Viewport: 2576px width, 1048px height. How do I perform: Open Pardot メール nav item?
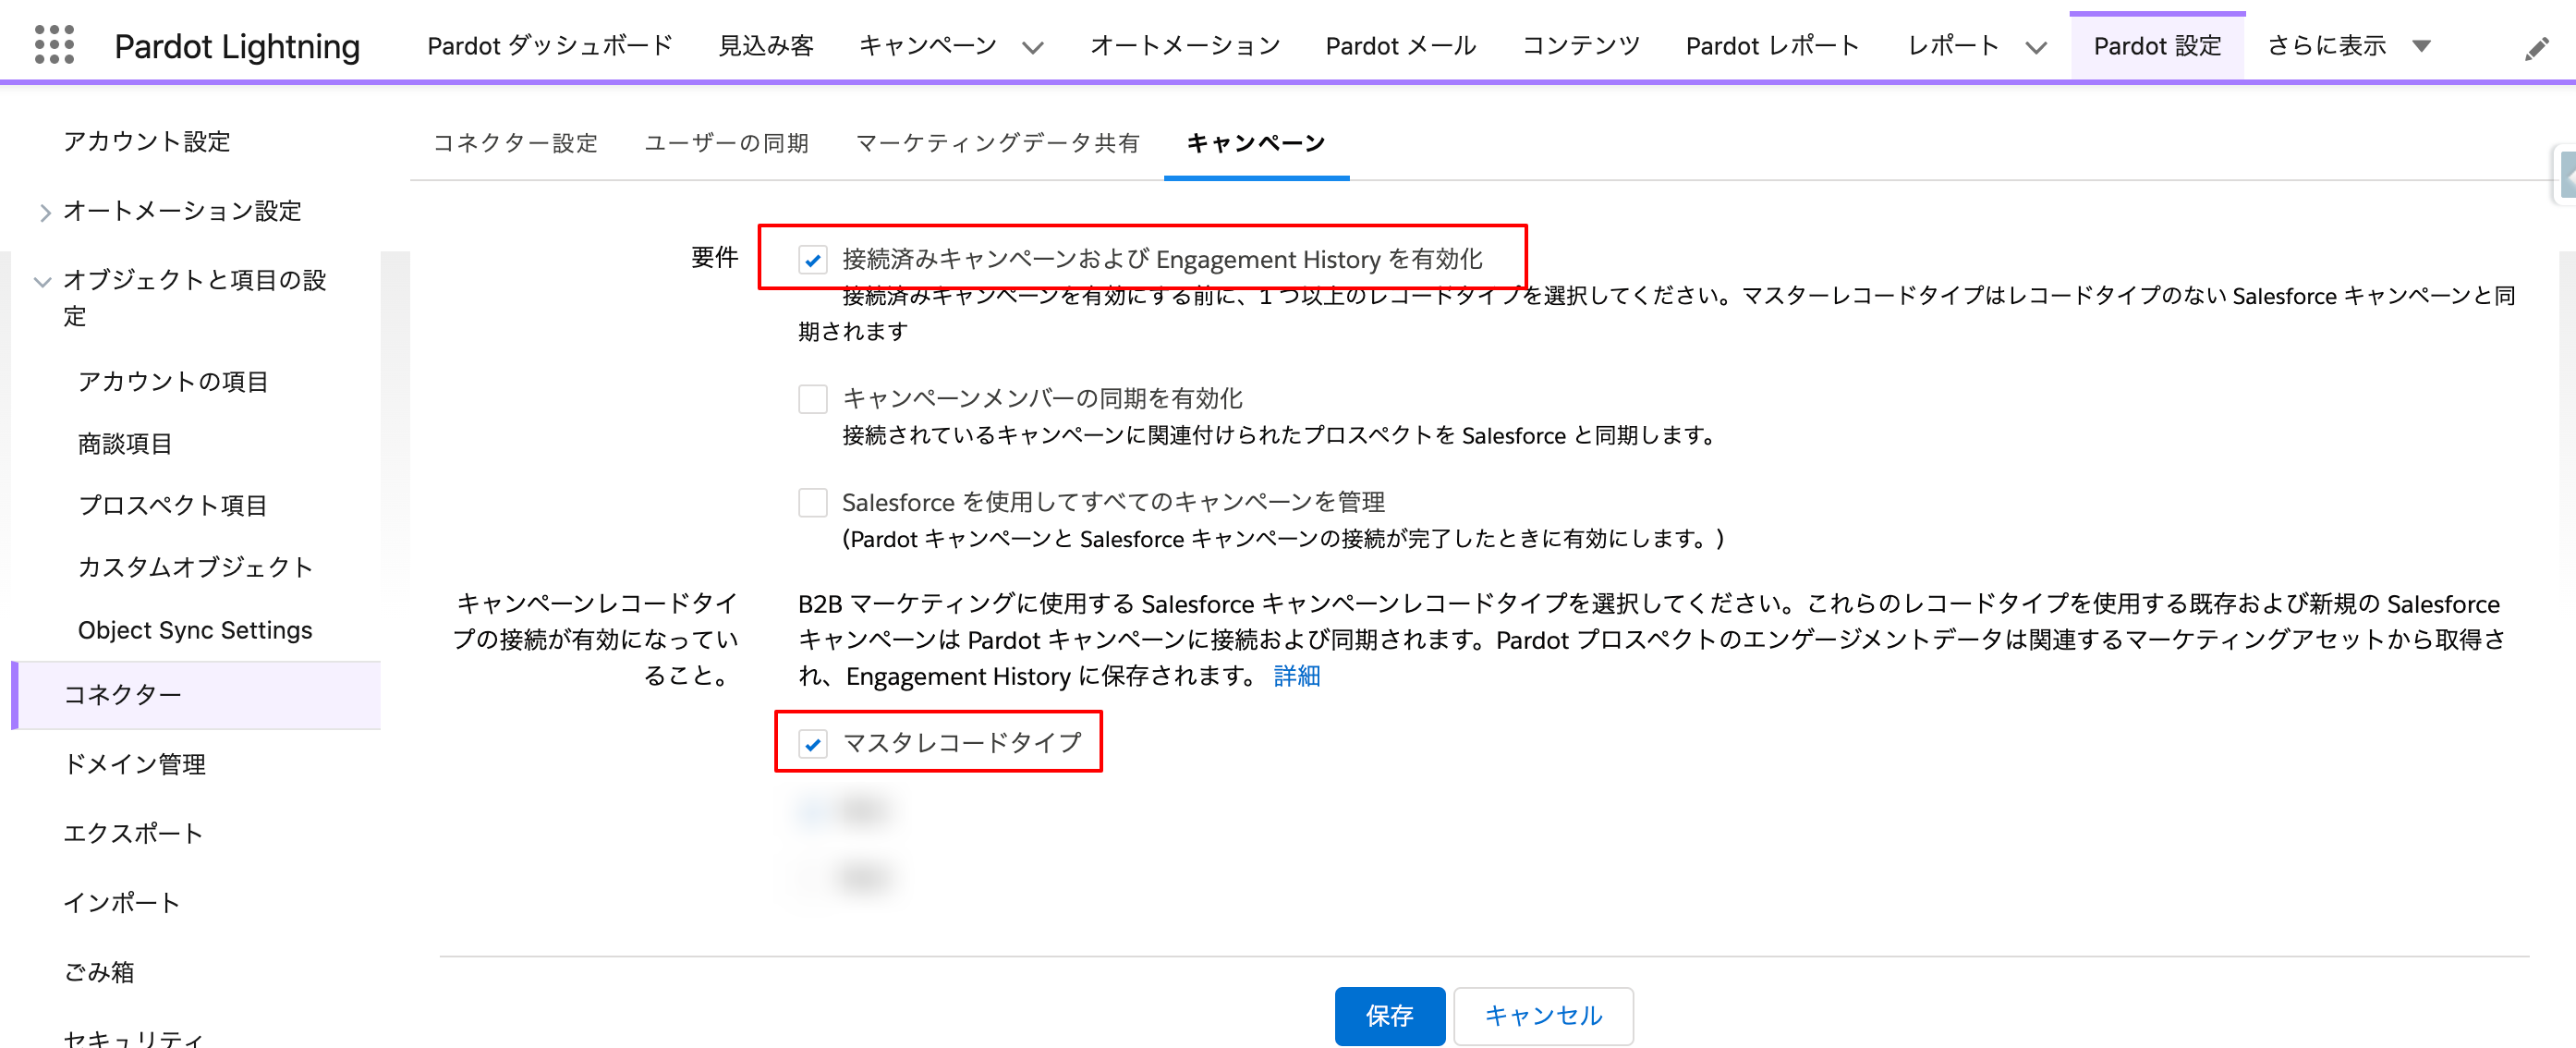(1400, 46)
